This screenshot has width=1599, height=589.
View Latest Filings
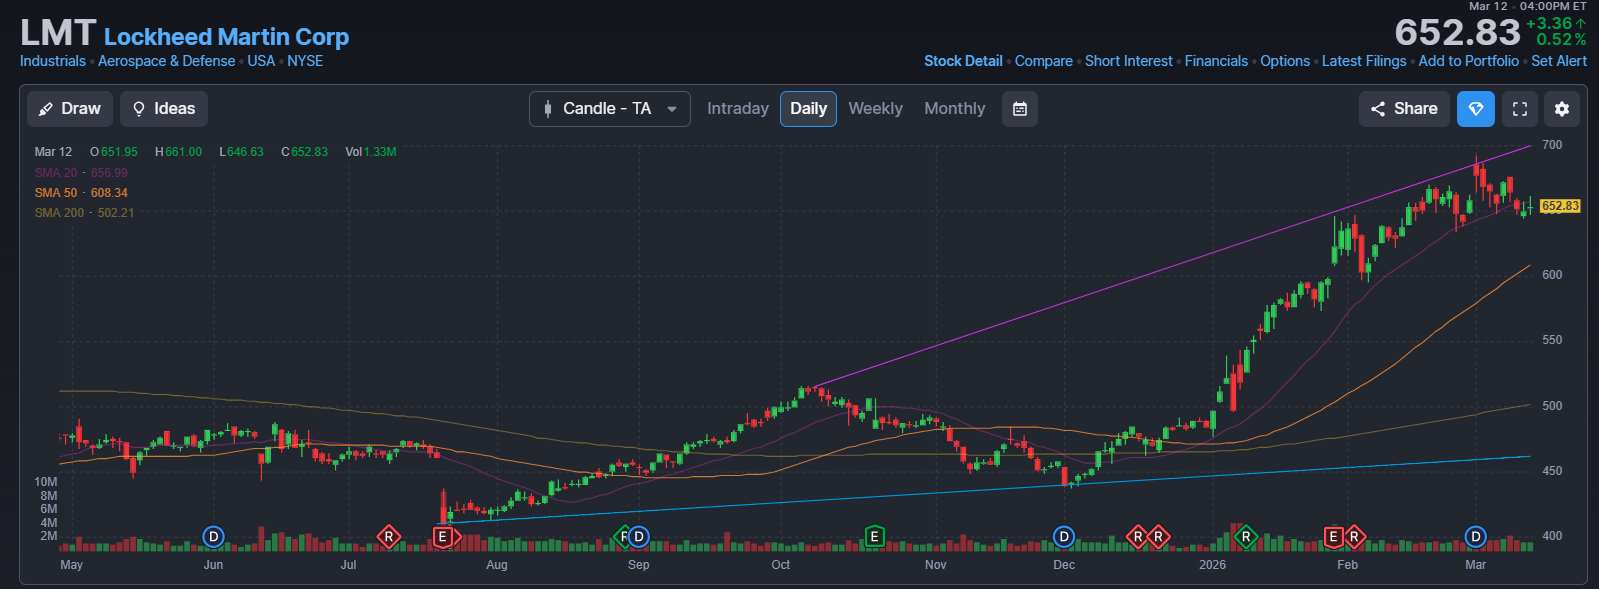pos(1363,61)
